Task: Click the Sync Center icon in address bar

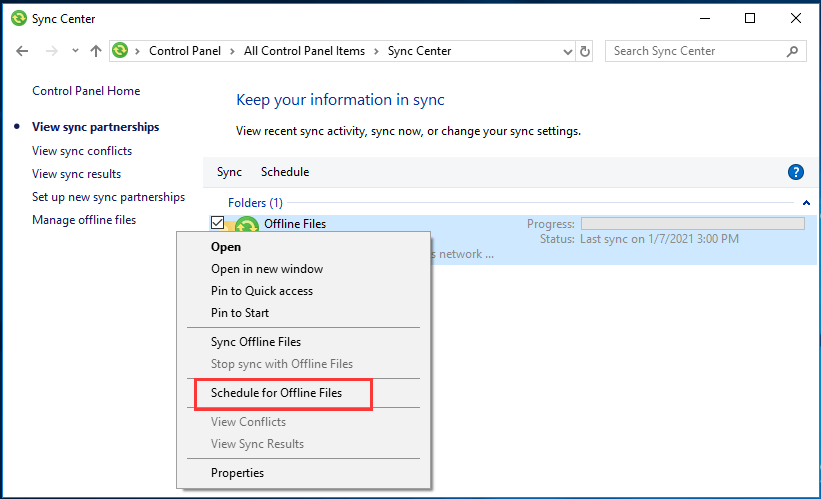Action: click(x=121, y=51)
